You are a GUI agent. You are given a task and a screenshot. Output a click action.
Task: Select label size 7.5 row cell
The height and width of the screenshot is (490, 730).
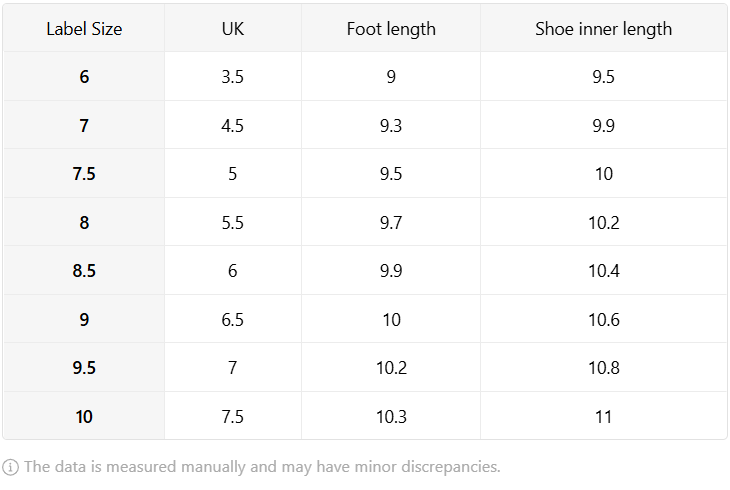(84, 174)
